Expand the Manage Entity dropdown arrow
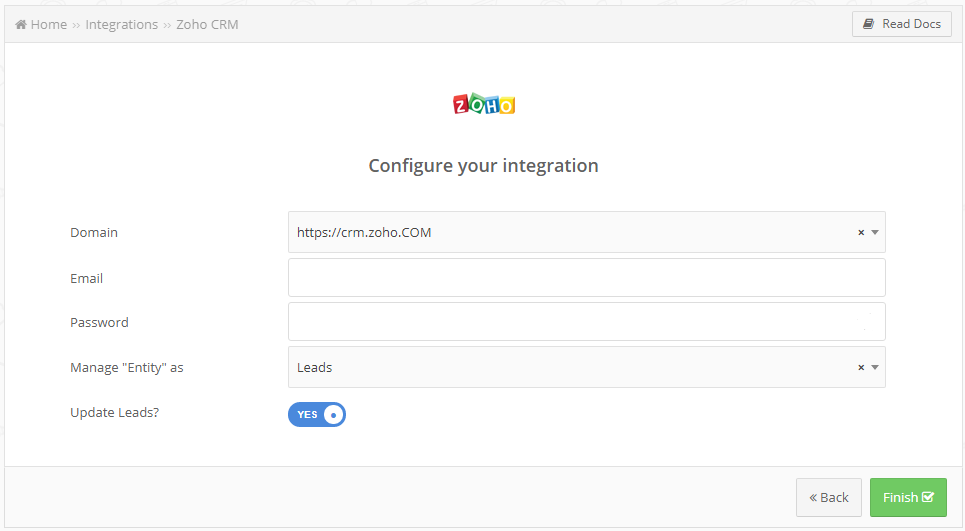Screen dimensions: 965x531 (875, 367)
